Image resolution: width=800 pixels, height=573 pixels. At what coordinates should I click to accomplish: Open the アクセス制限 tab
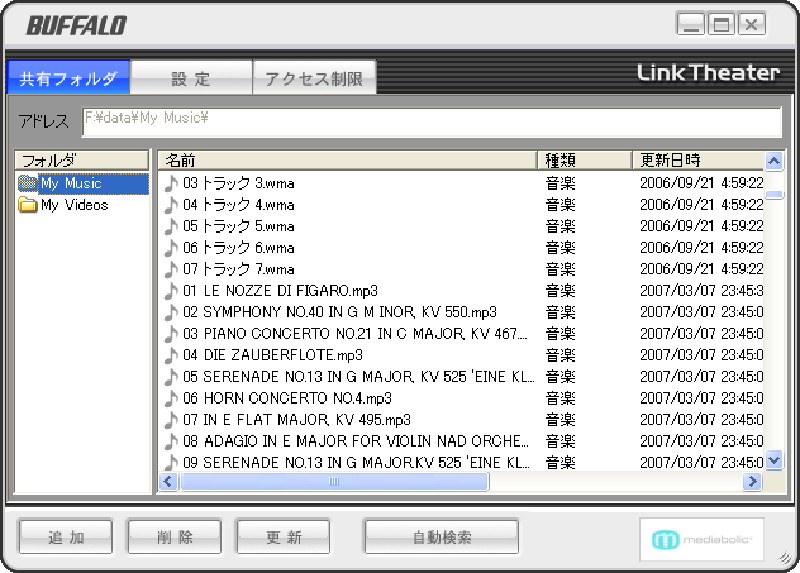pos(314,78)
